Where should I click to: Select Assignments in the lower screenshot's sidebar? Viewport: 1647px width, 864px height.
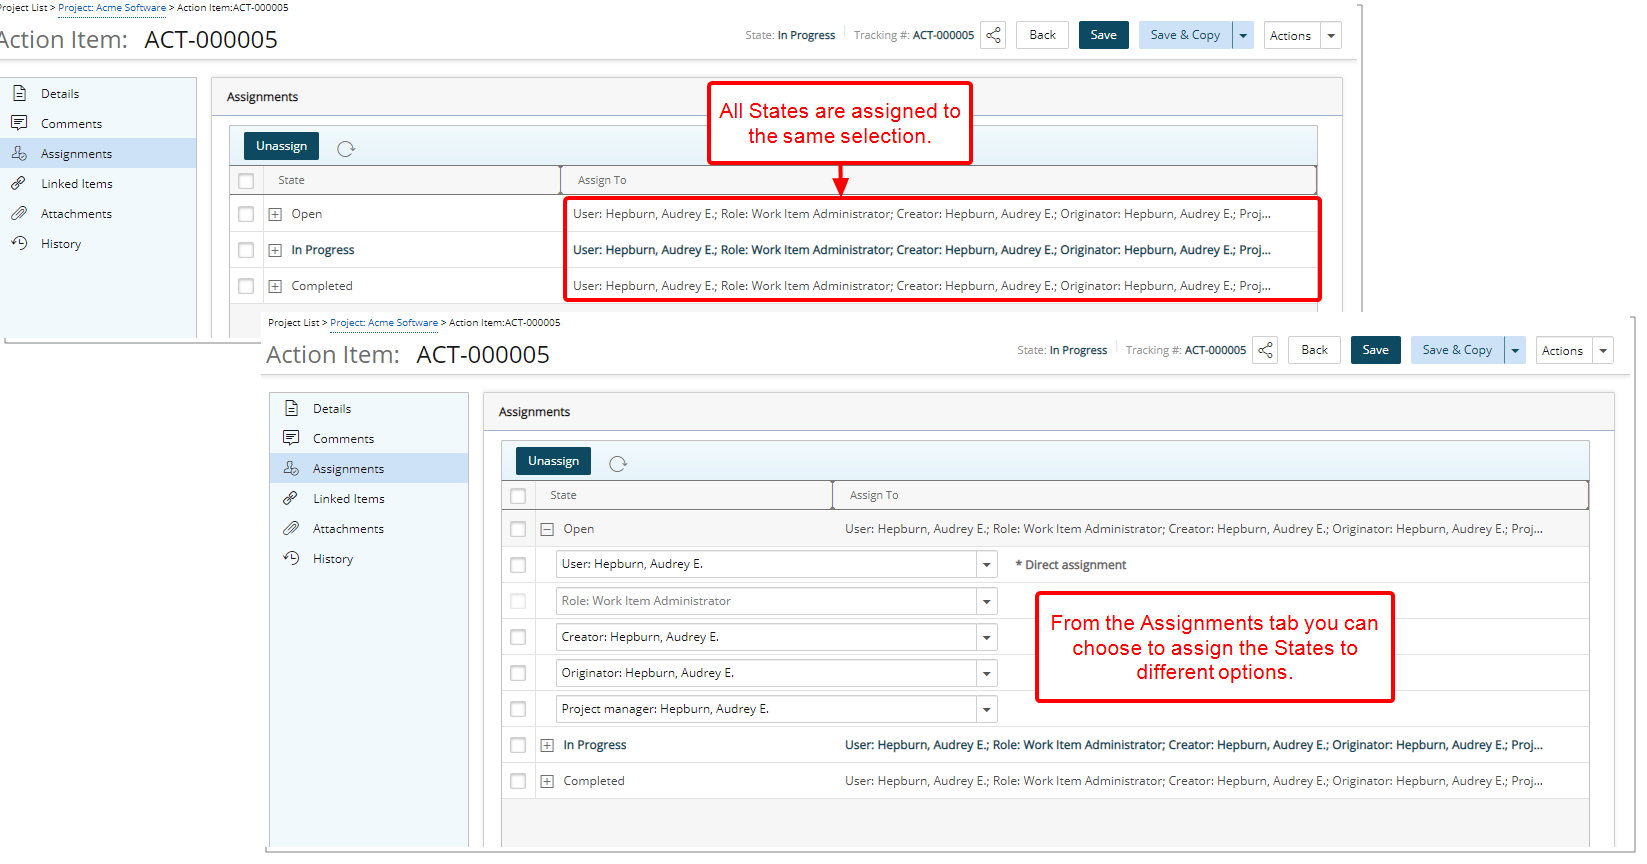coord(348,469)
